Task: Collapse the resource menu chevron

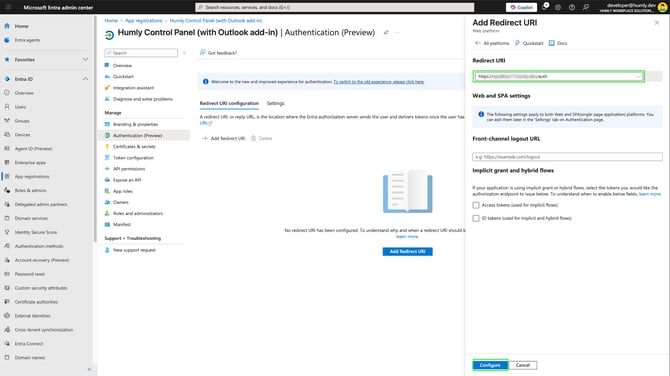Action: (185, 53)
